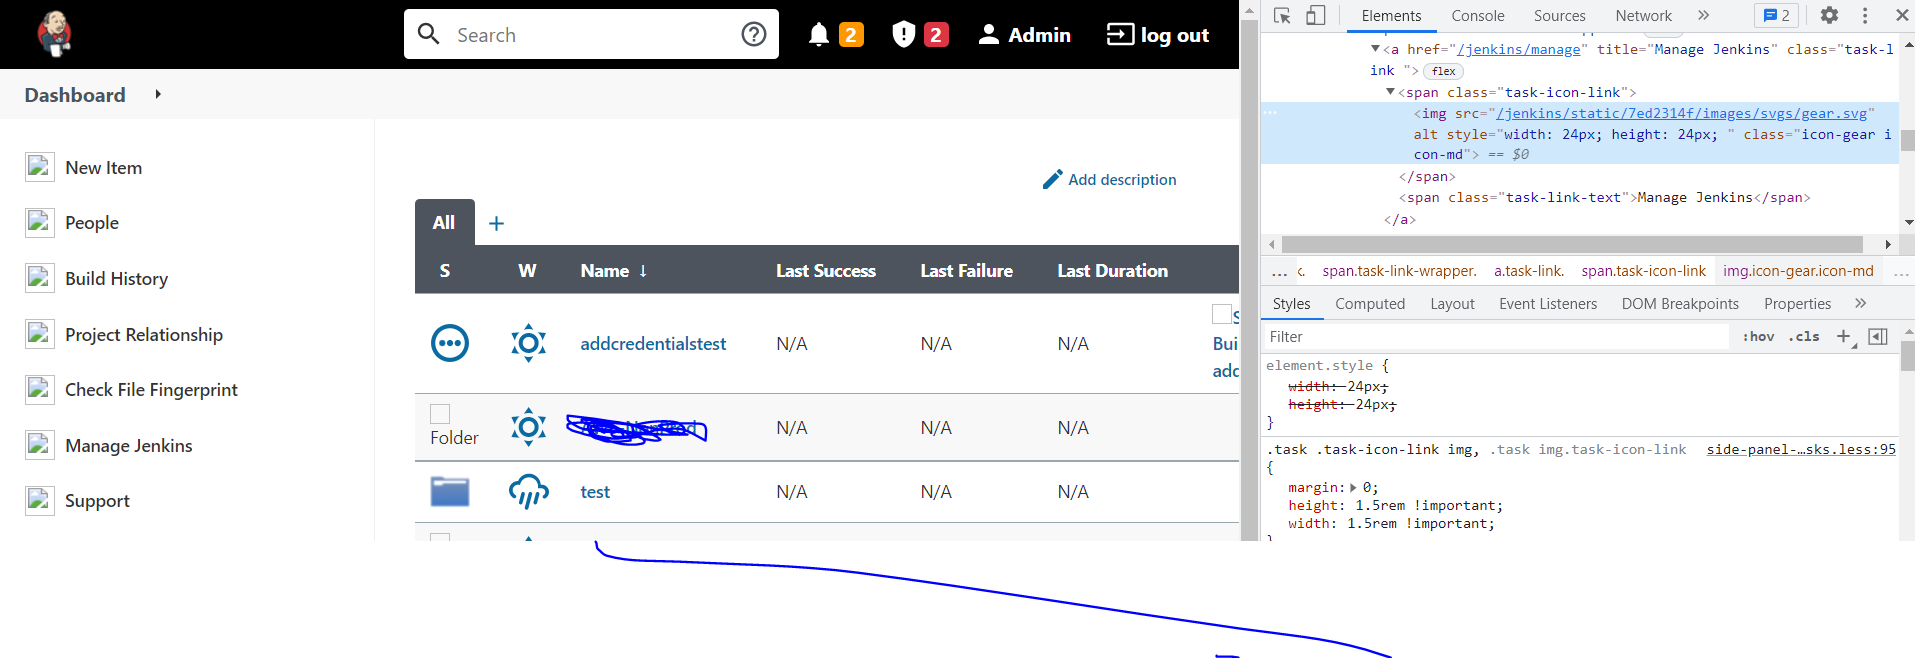
Task: Open Manage Jenkins sidebar link
Action: 129,445
